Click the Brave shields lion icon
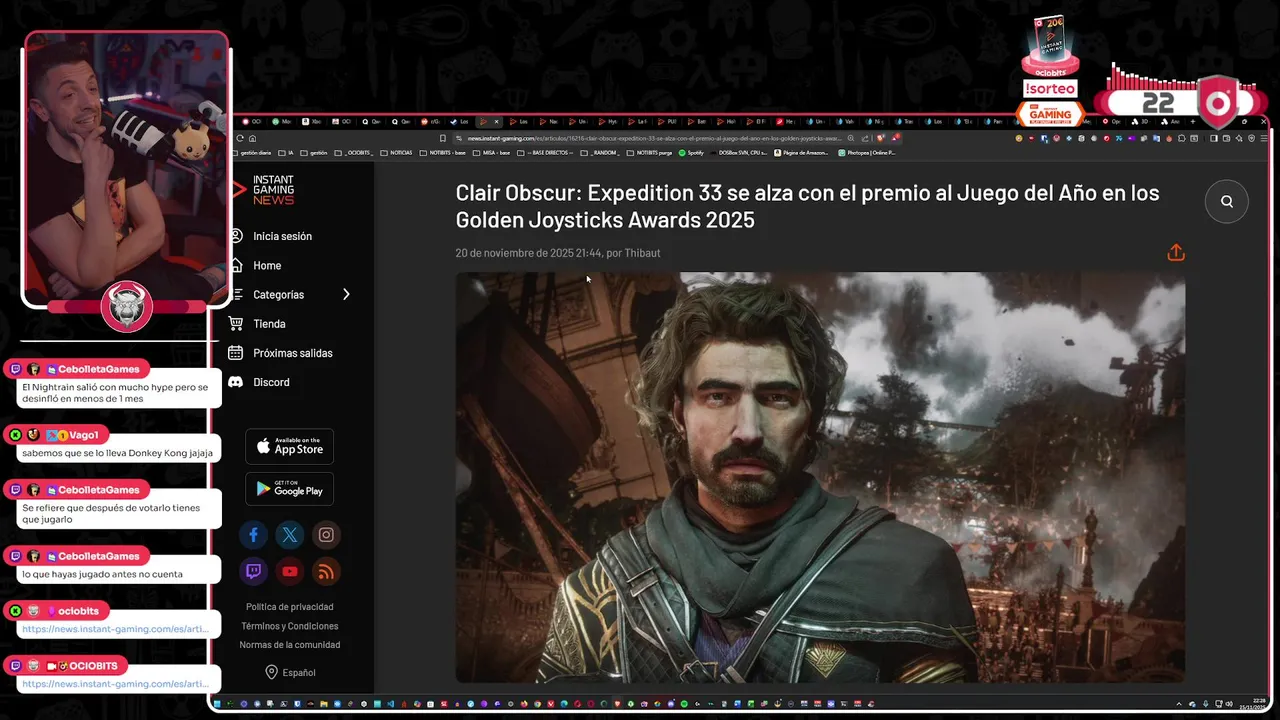The image size is (1280, 720). coord(880,138)
